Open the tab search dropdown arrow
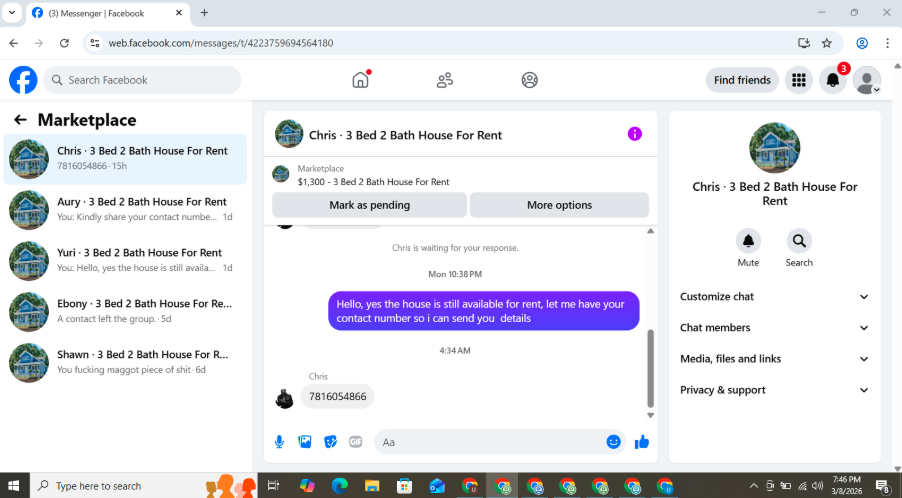This screenshot has width=902, height=498. pos(12,13)
